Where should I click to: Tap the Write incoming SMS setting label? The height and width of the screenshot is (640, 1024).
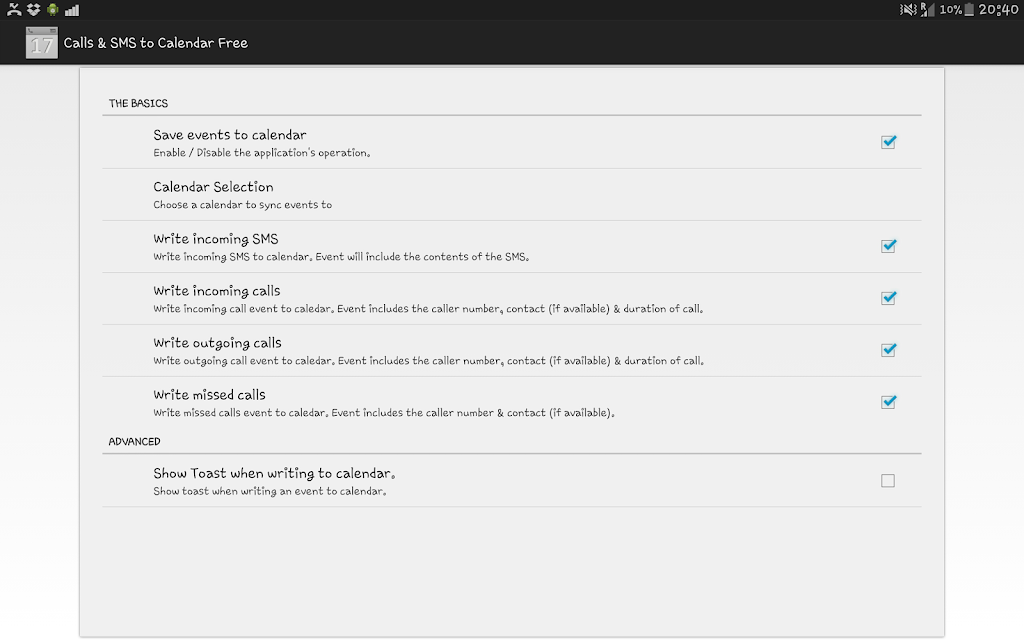click(216, 239)
